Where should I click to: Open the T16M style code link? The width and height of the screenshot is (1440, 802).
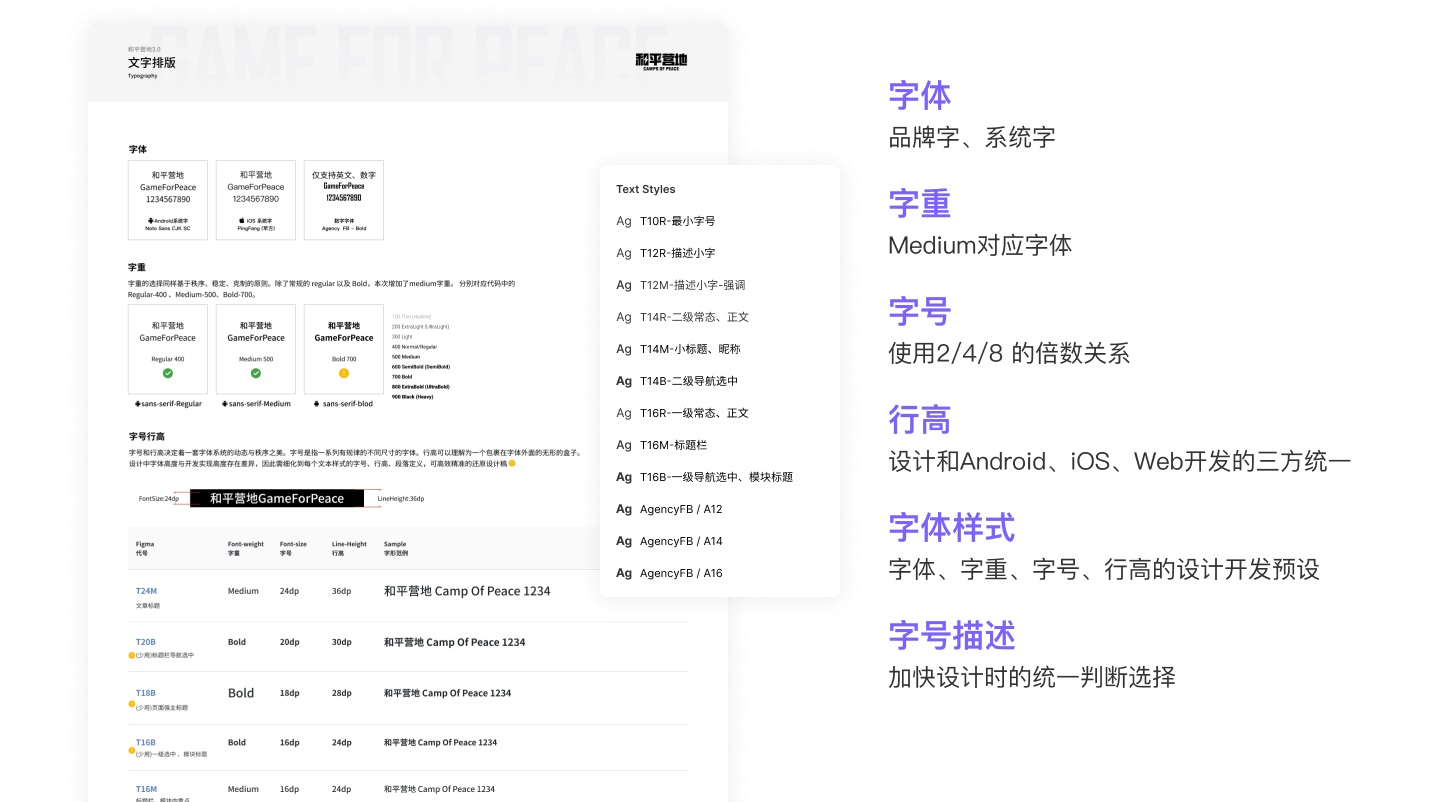[x=146, y=789]
